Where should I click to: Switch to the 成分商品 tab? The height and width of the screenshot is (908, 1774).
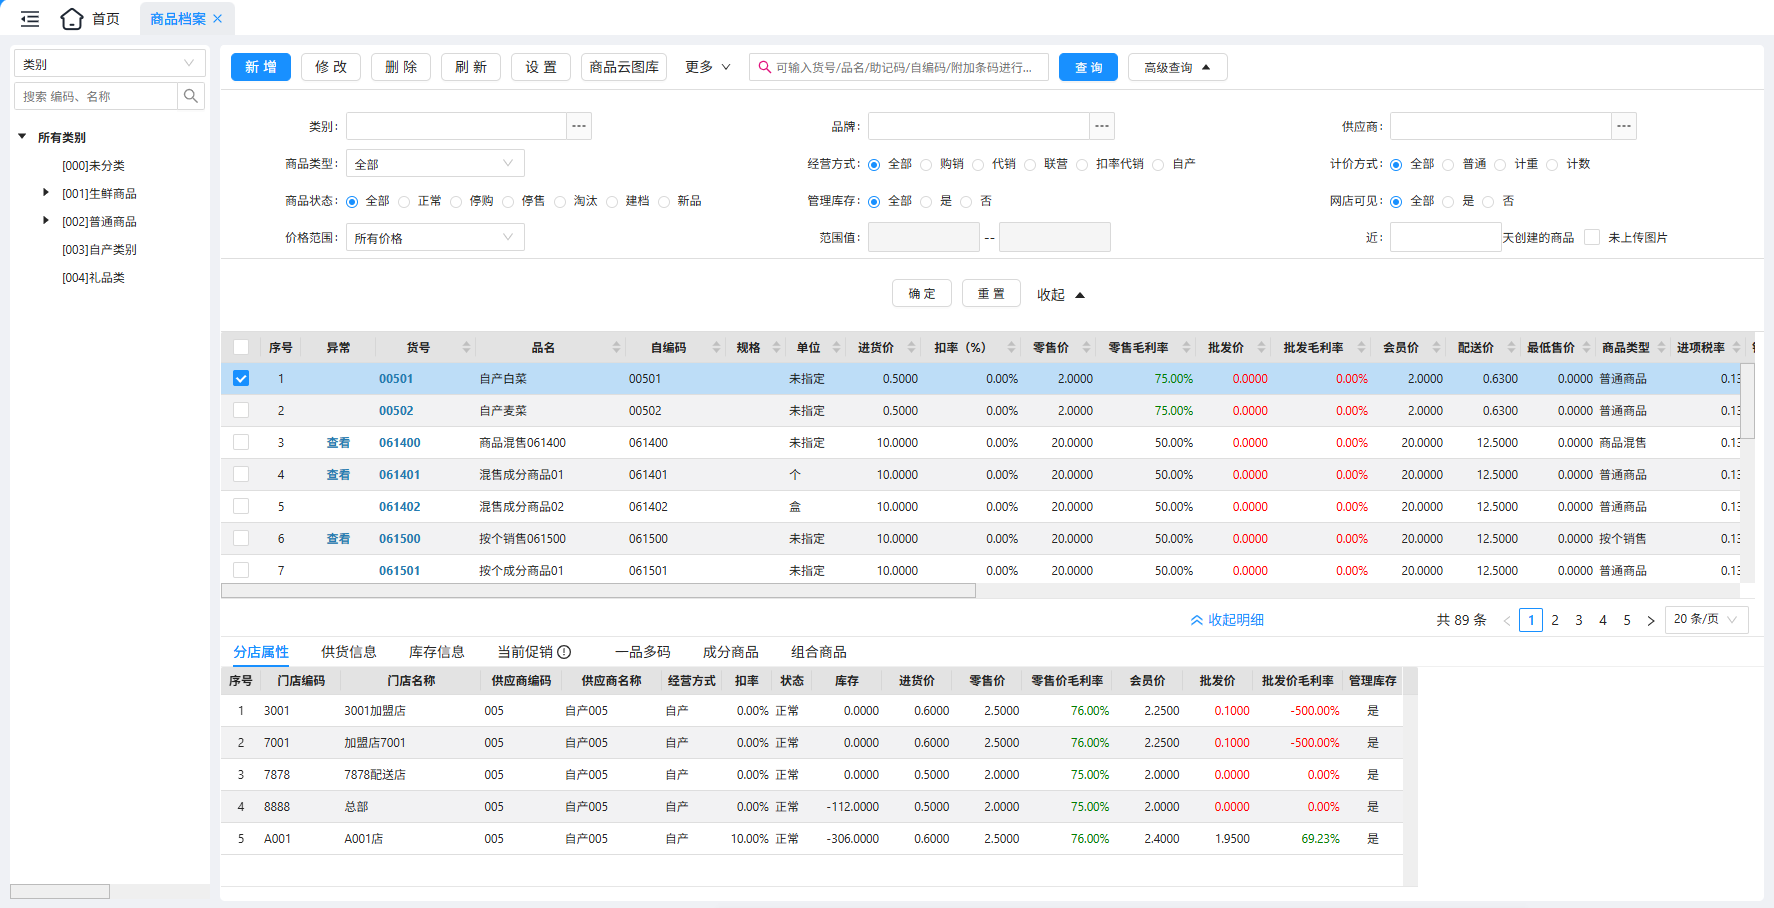[x=731, y=652]
